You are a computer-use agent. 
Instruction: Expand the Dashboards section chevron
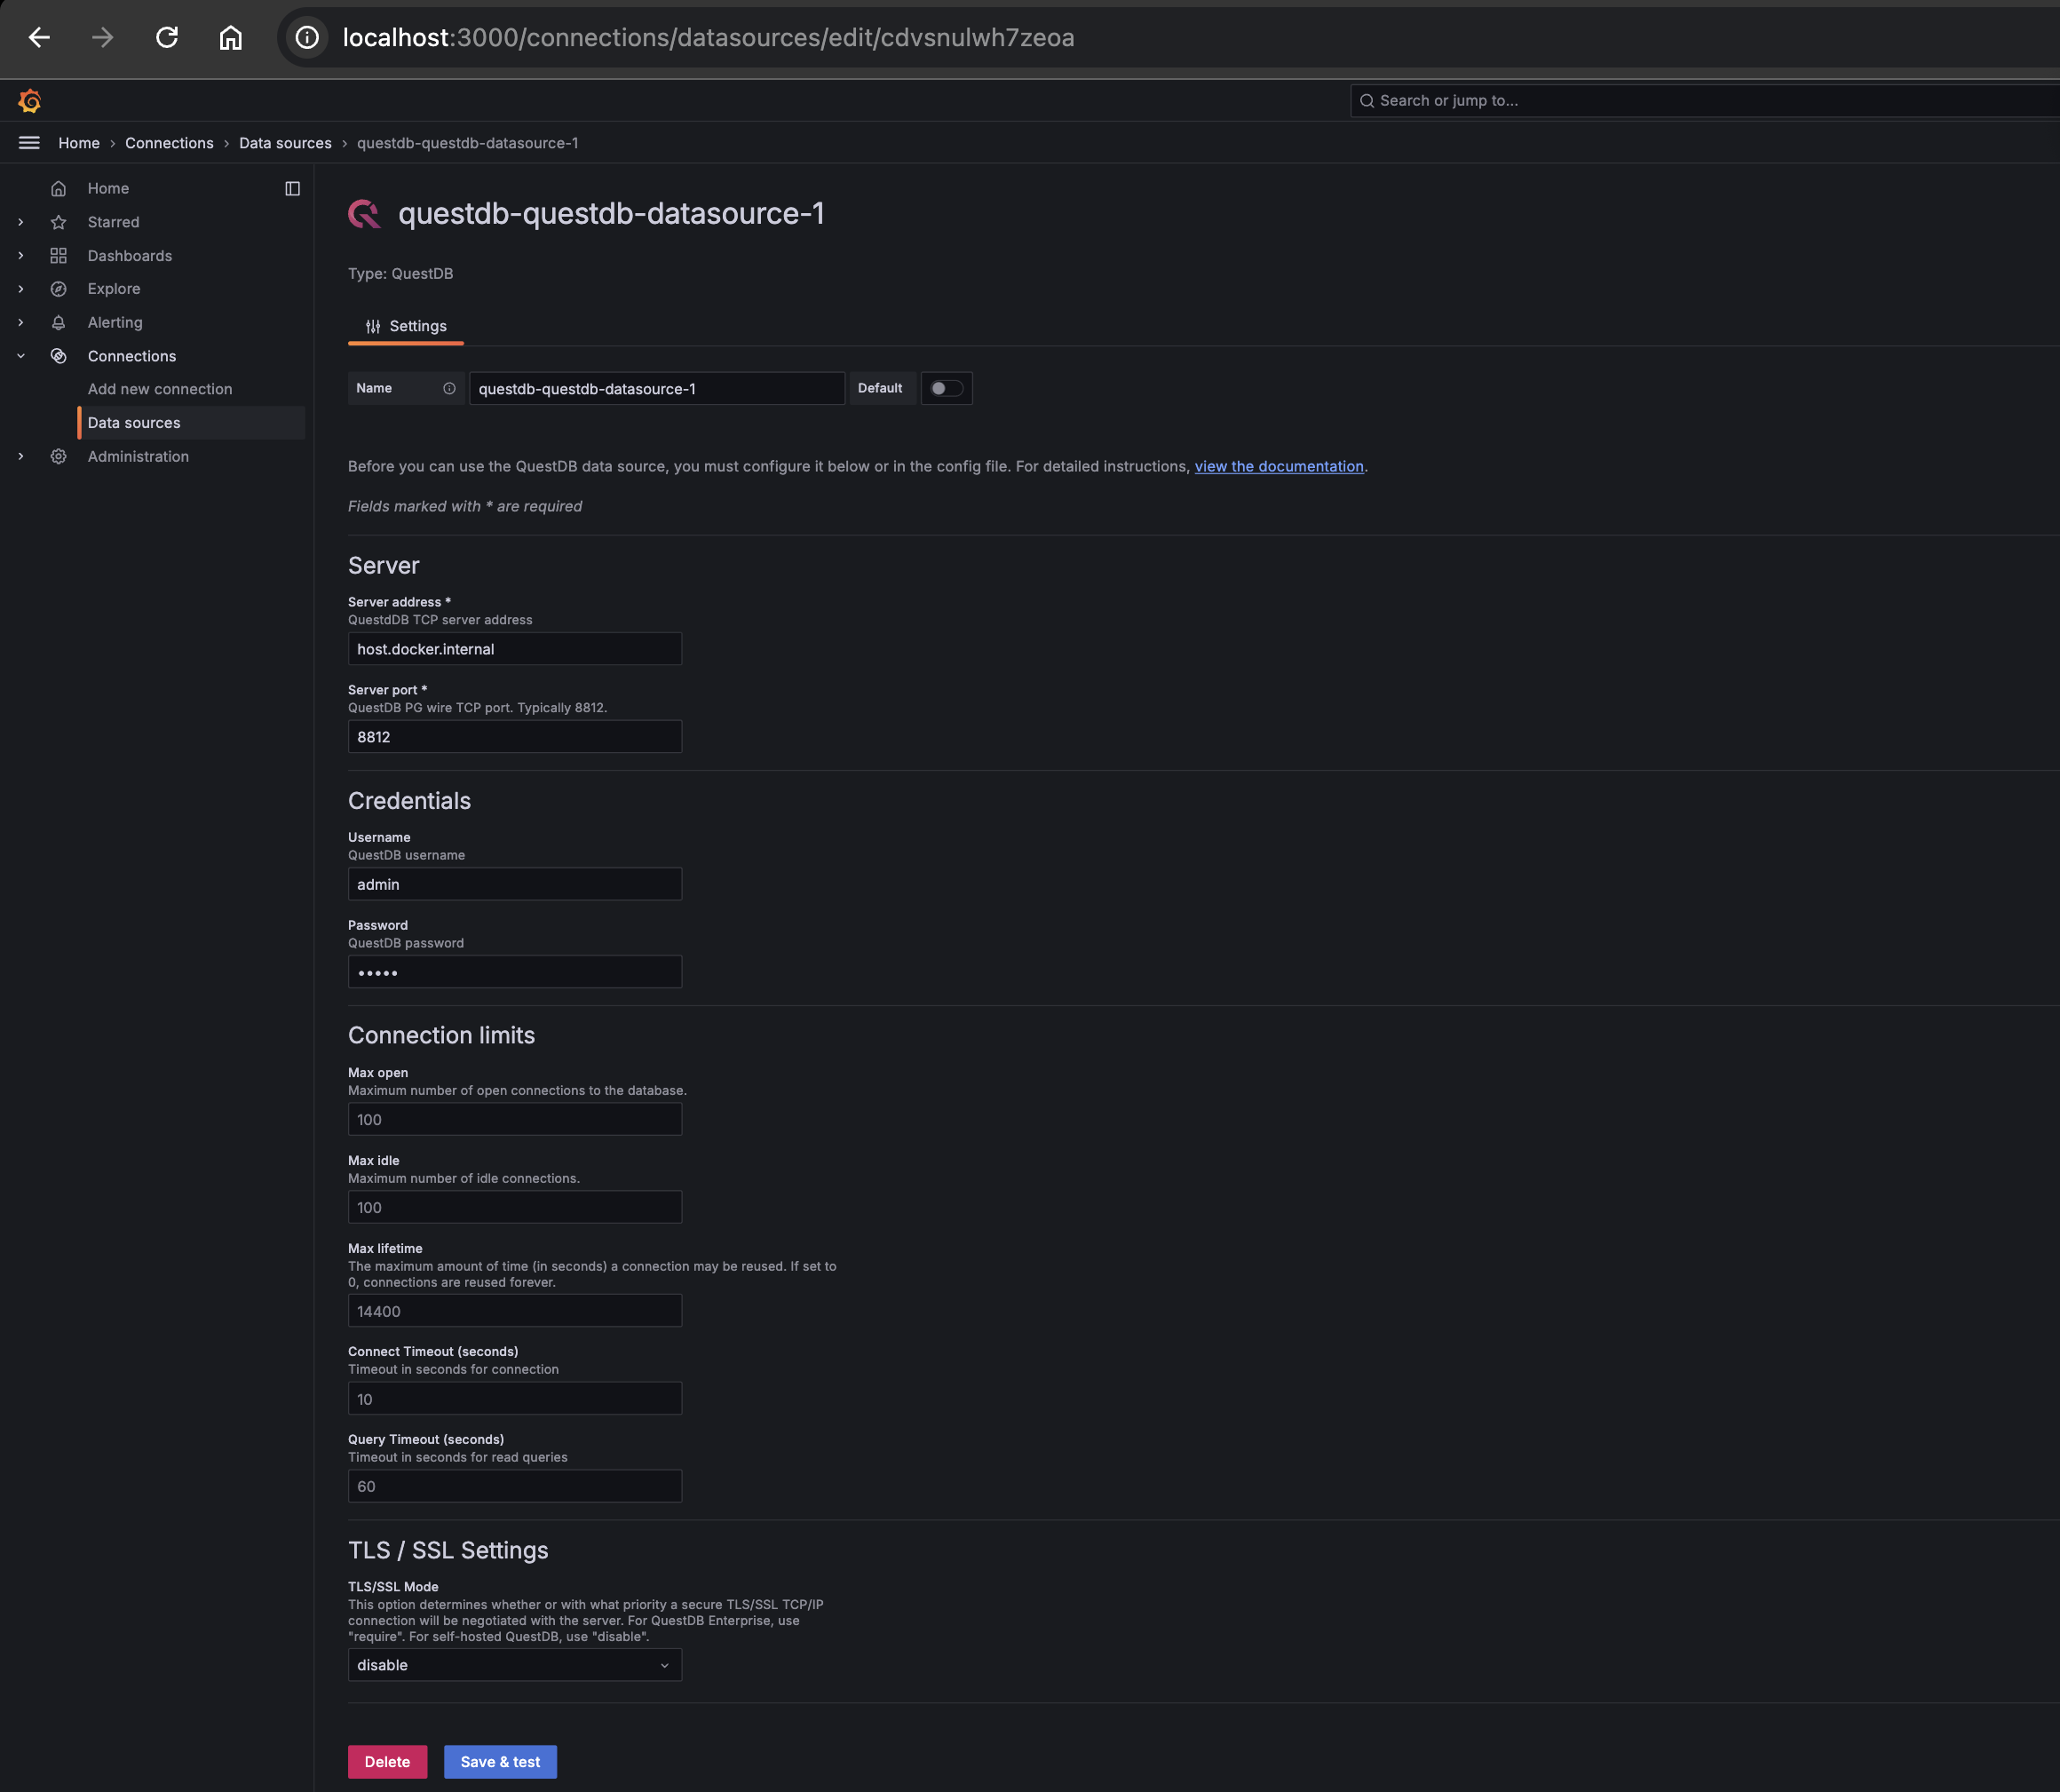tap(21, 256)
